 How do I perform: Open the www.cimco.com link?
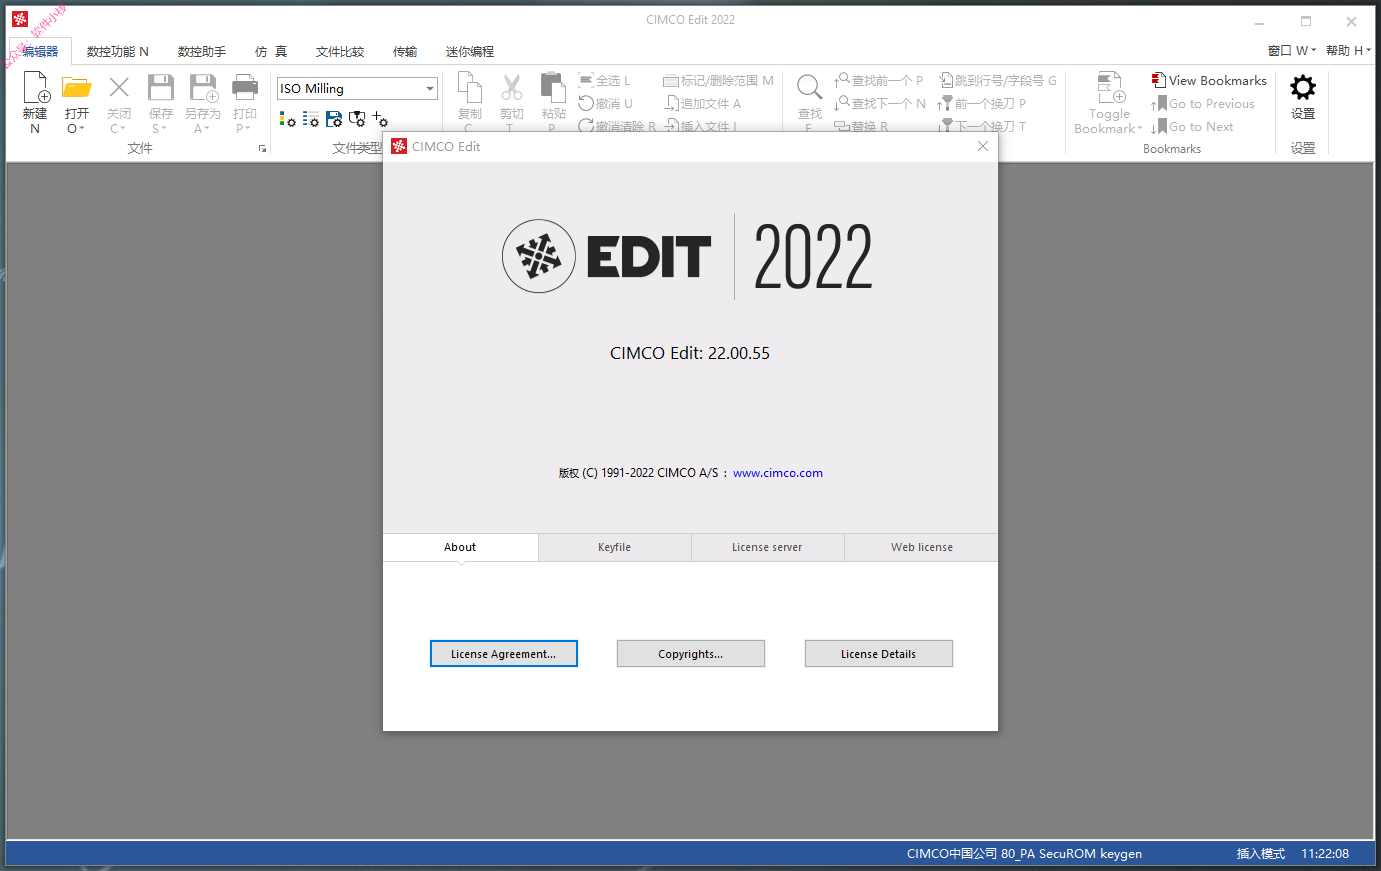778,473
